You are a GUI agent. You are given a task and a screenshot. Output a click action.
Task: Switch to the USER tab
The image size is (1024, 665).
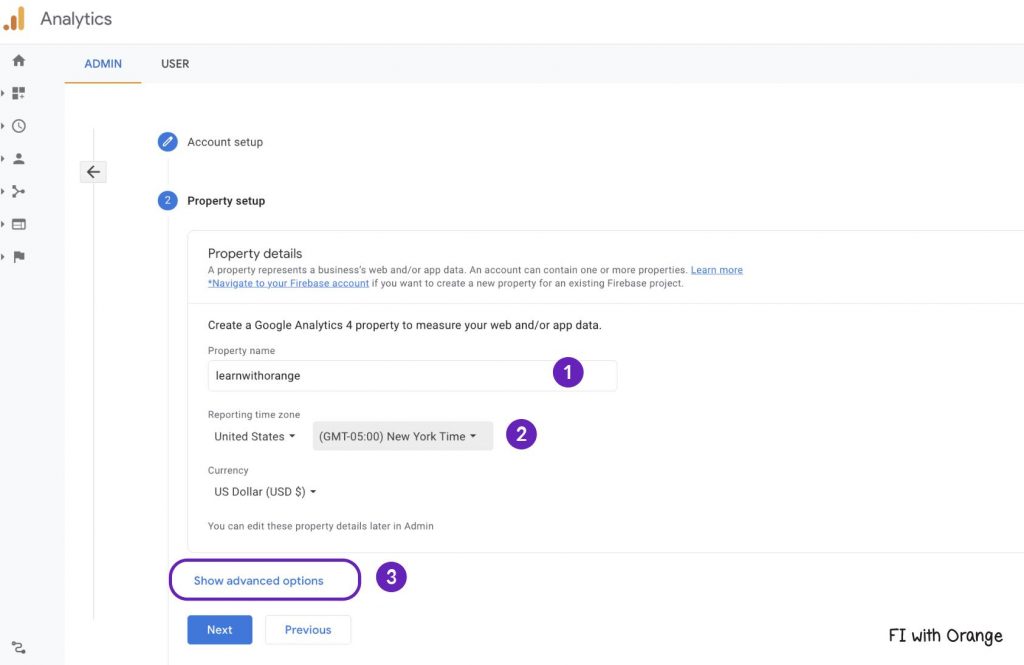point(175,63)
